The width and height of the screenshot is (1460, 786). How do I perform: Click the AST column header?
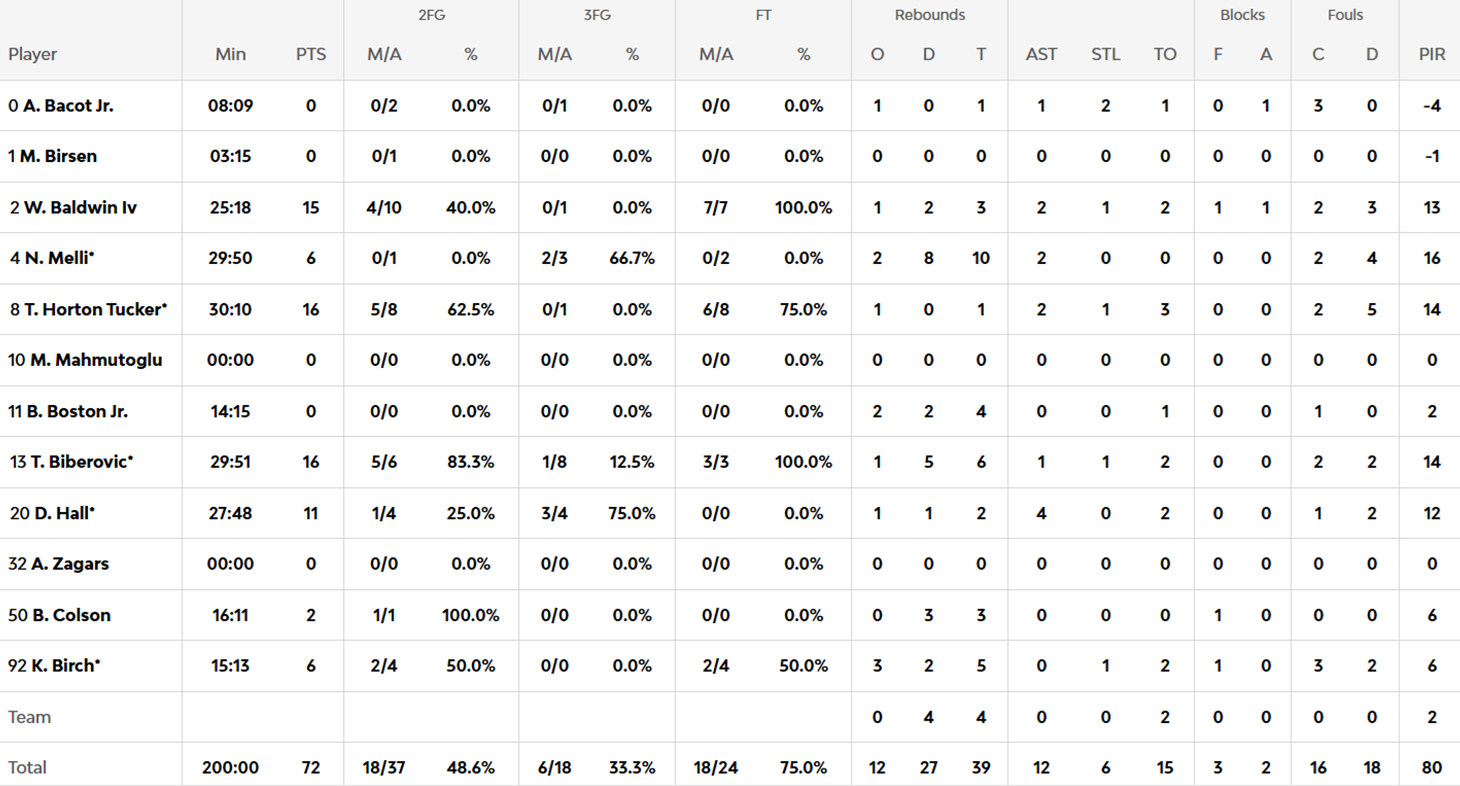tap(1041, 55)
